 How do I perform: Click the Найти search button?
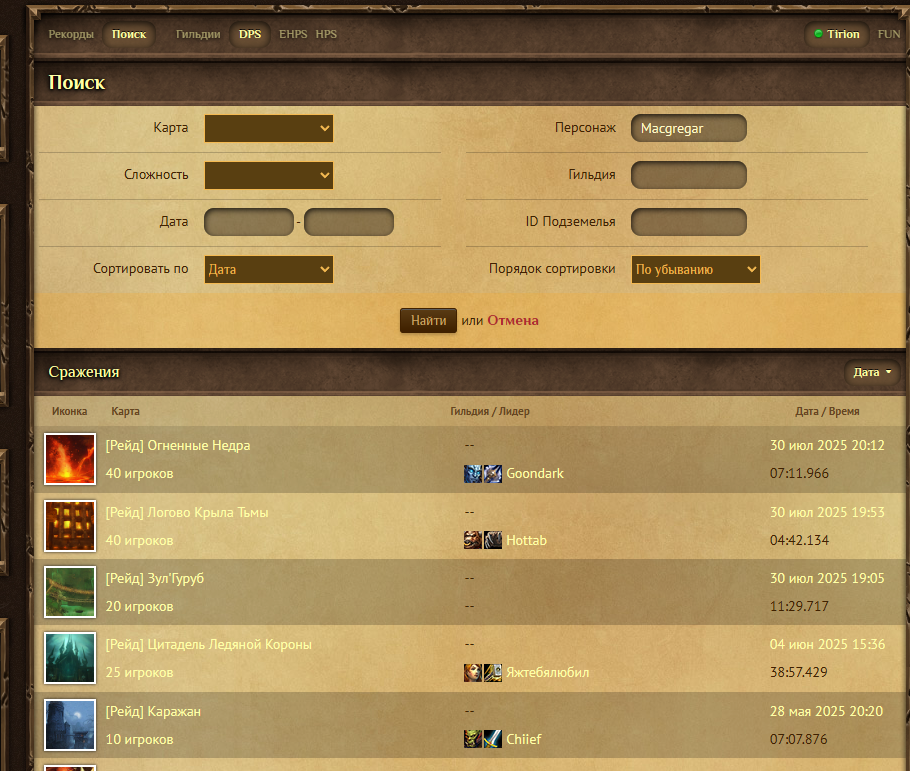point(428,320)
